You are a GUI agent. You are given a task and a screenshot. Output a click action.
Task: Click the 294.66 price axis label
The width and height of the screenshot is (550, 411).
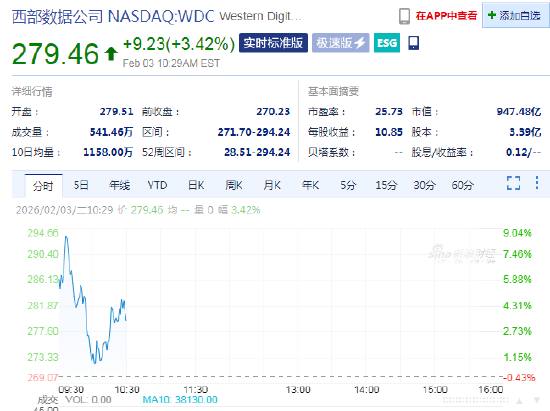pyautogui.click(x=43, y=233)
